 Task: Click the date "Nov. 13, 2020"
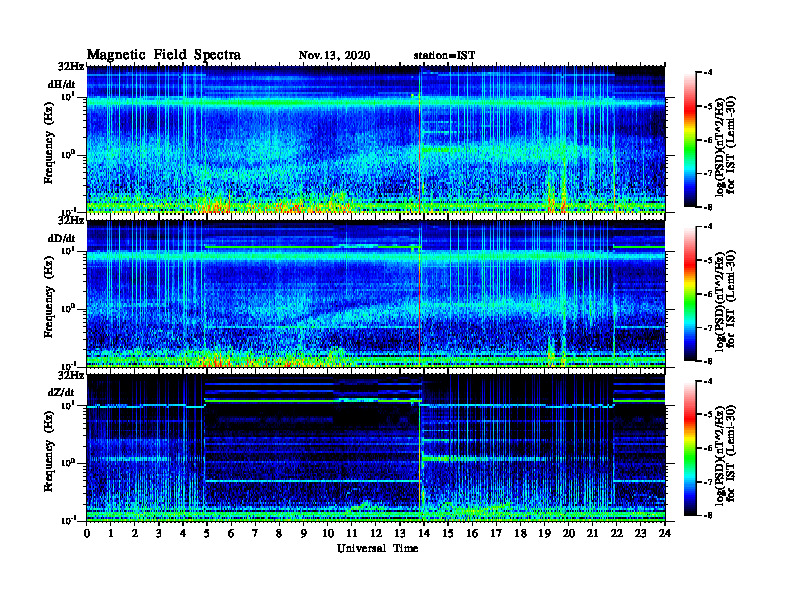[x=334, y=55]
